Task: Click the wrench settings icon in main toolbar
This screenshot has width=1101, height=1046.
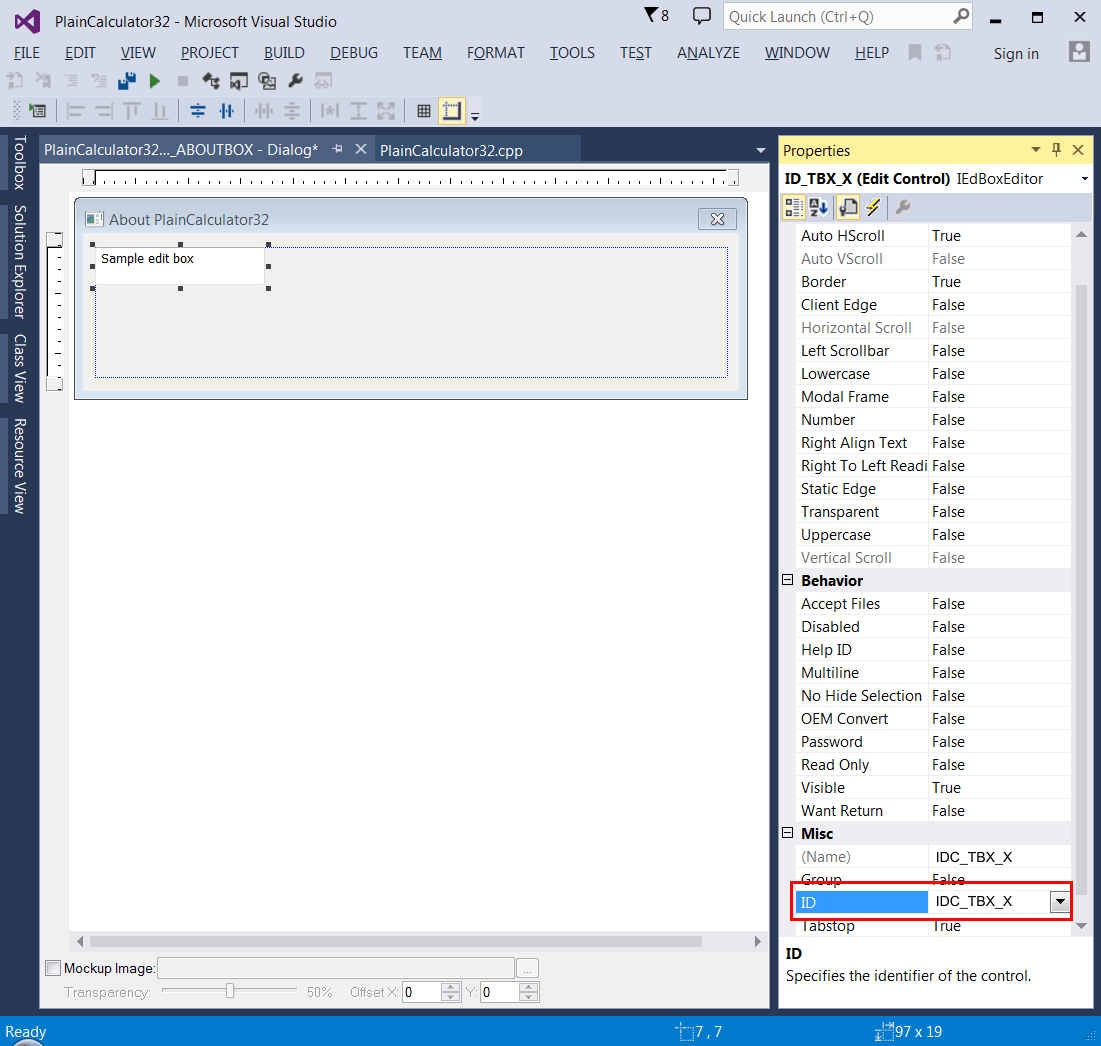Action: tap(296, 81)
